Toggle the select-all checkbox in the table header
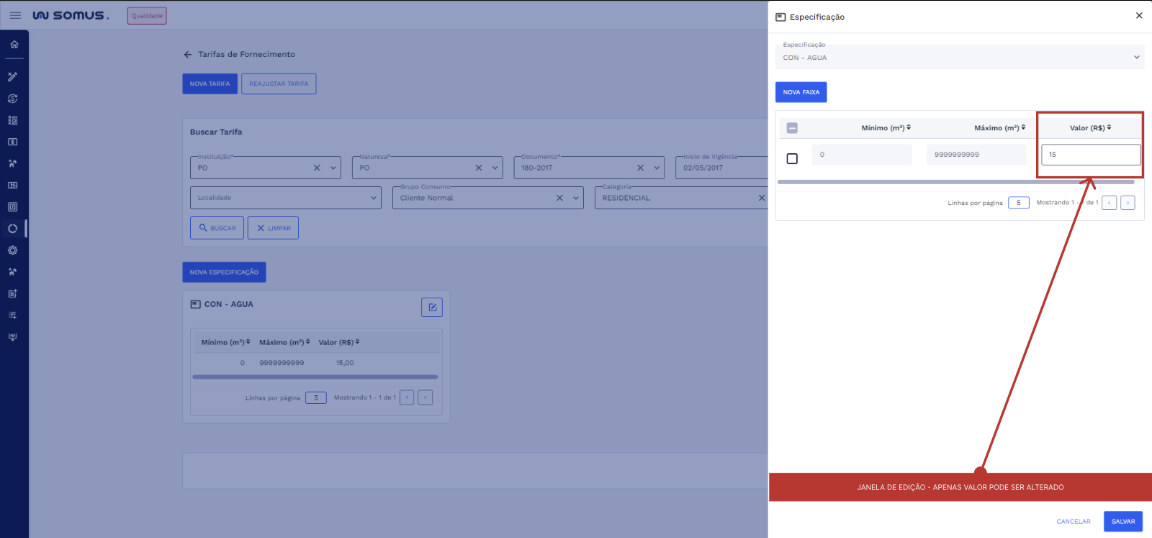1152x538 pixels. click(x=792, y=128)
